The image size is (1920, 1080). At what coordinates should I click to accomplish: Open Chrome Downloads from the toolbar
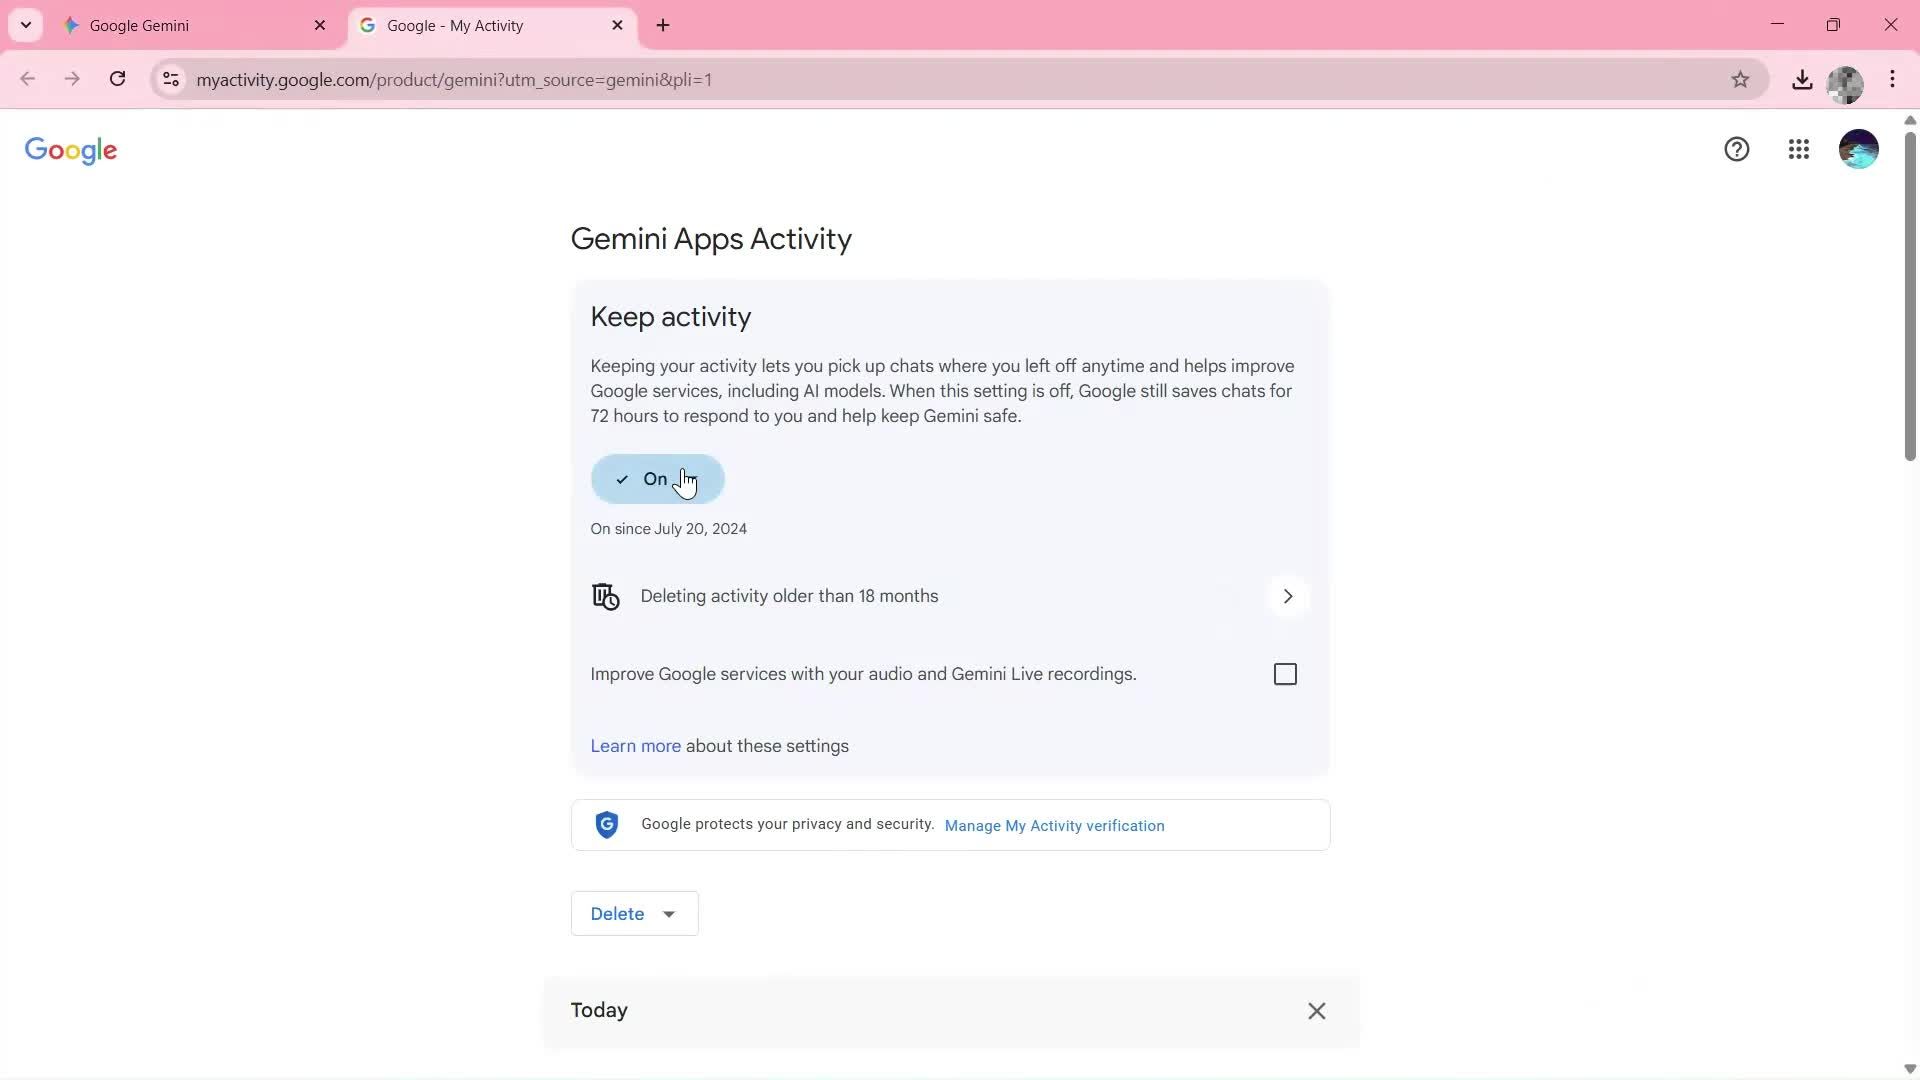pos(1802,79)
